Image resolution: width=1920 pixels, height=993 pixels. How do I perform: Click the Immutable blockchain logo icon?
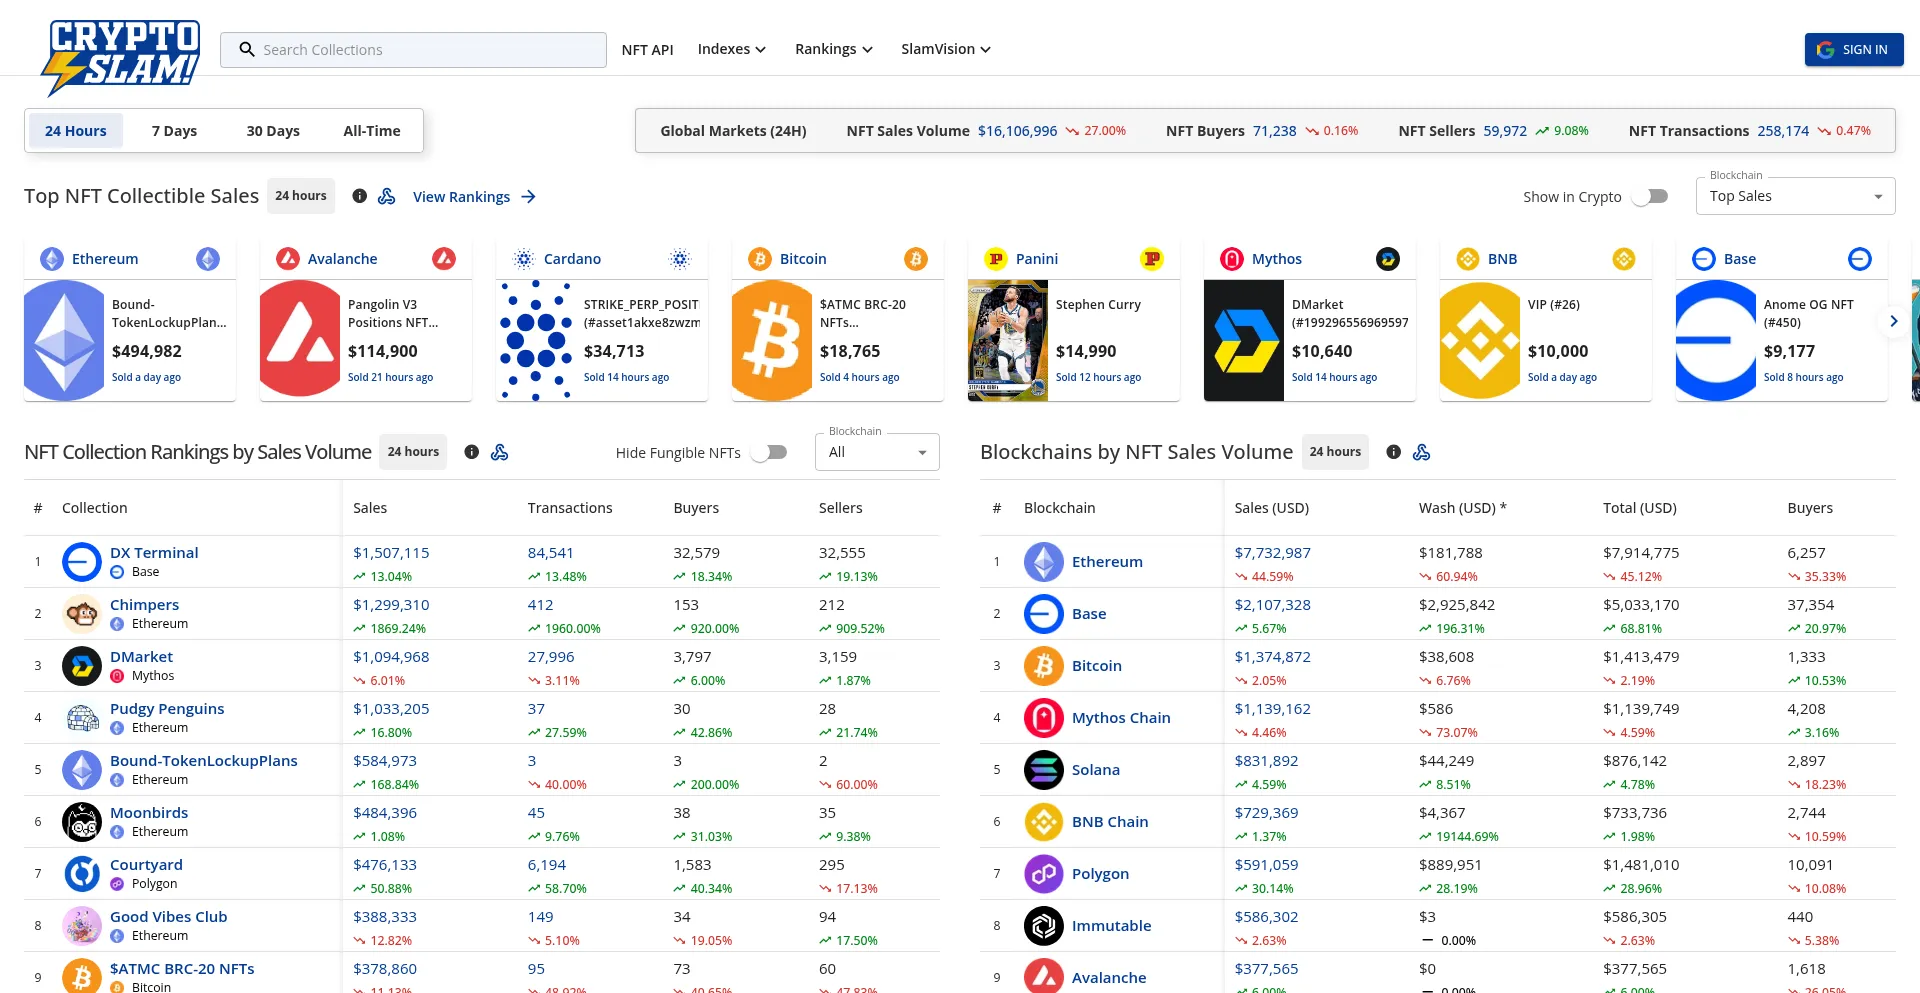coord(1043,926)
